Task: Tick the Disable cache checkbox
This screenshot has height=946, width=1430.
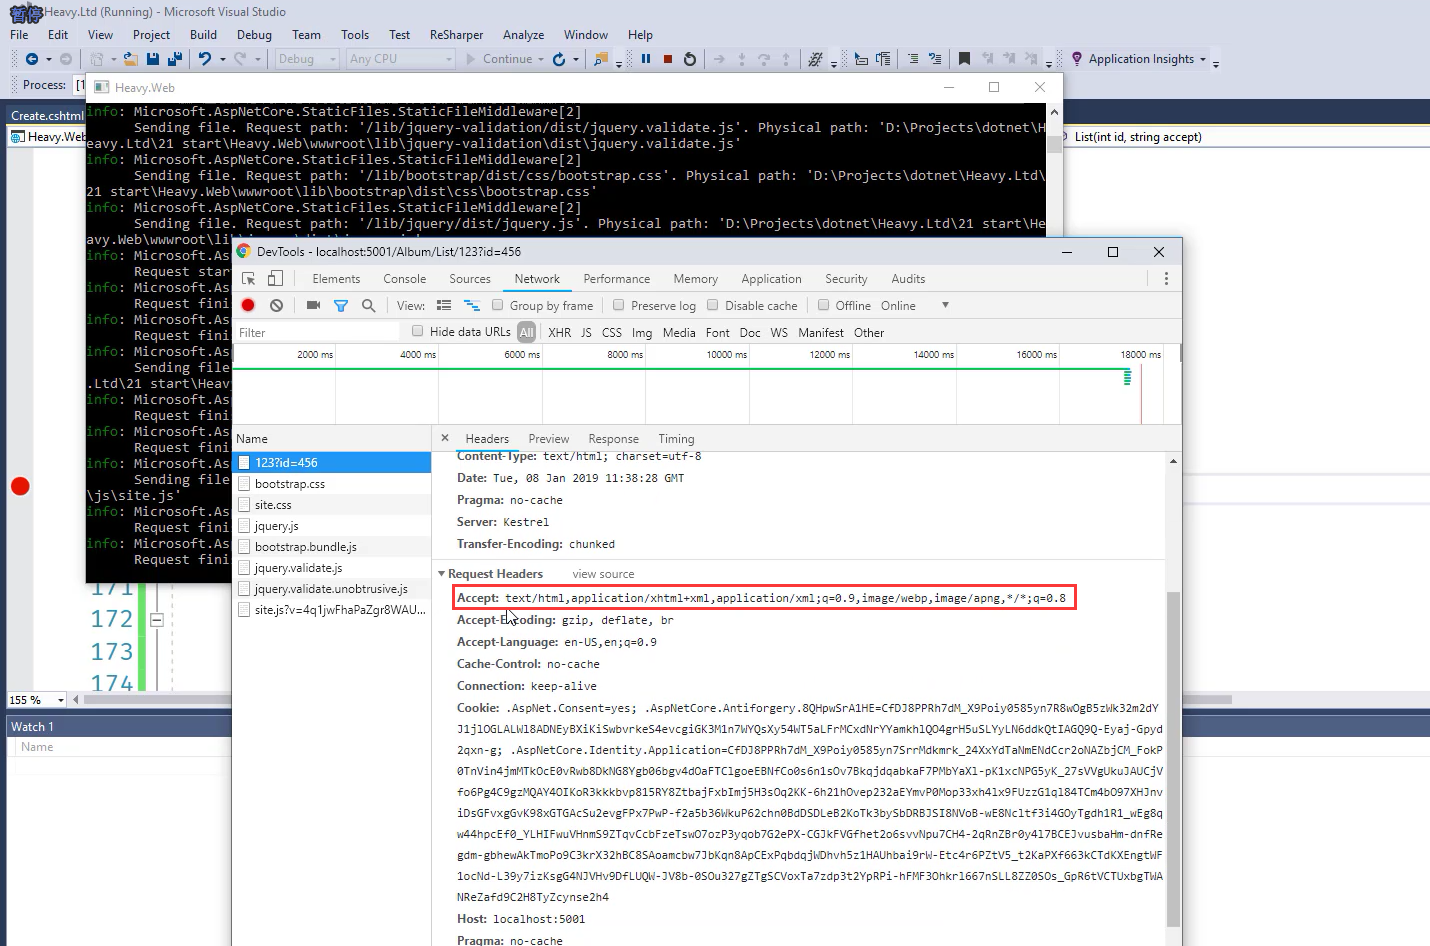Action: pyautogui.click(x=712, y=305)
